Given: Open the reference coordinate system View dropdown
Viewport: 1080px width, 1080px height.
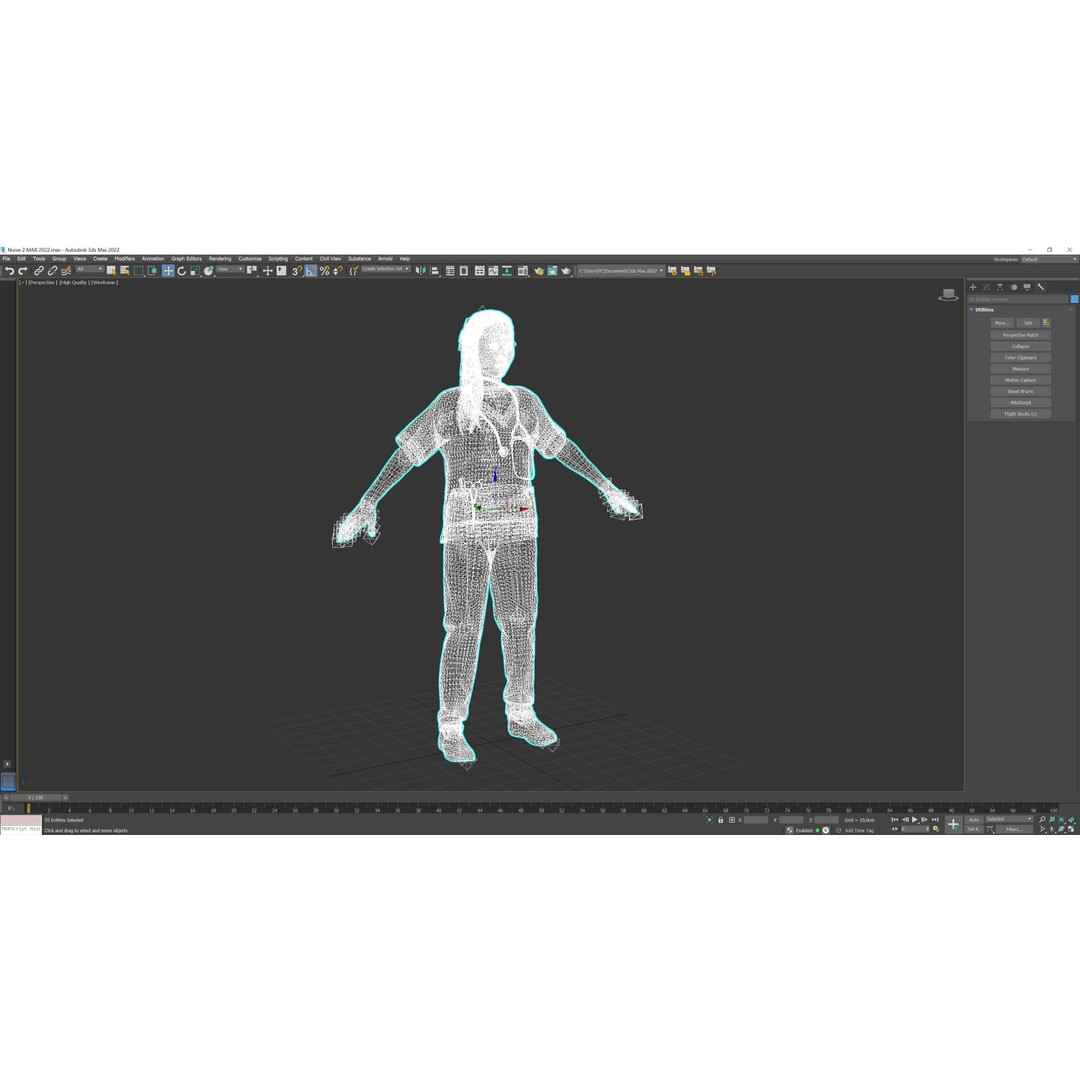Looking at the screenshot, I should click(230, 269).
